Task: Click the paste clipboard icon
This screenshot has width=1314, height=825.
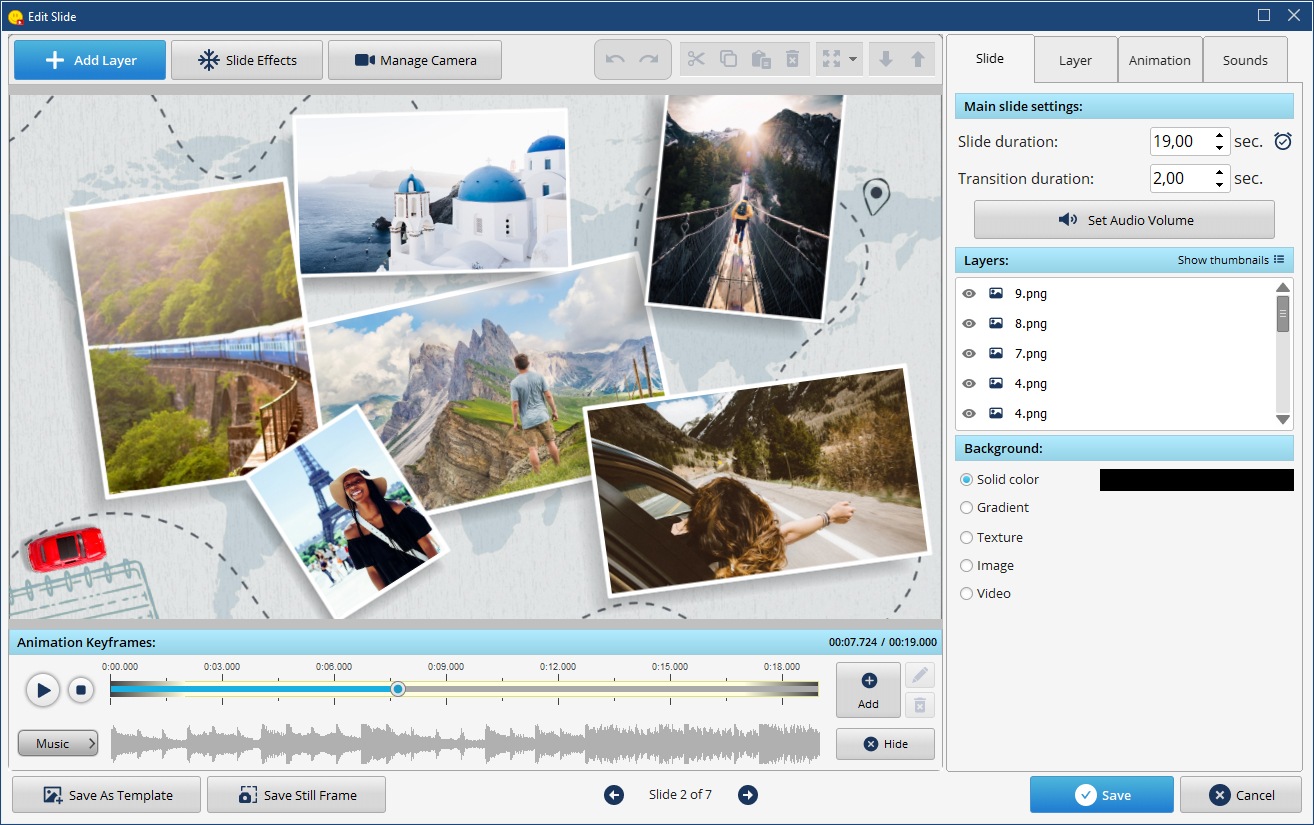Action: tap(760, 60)
